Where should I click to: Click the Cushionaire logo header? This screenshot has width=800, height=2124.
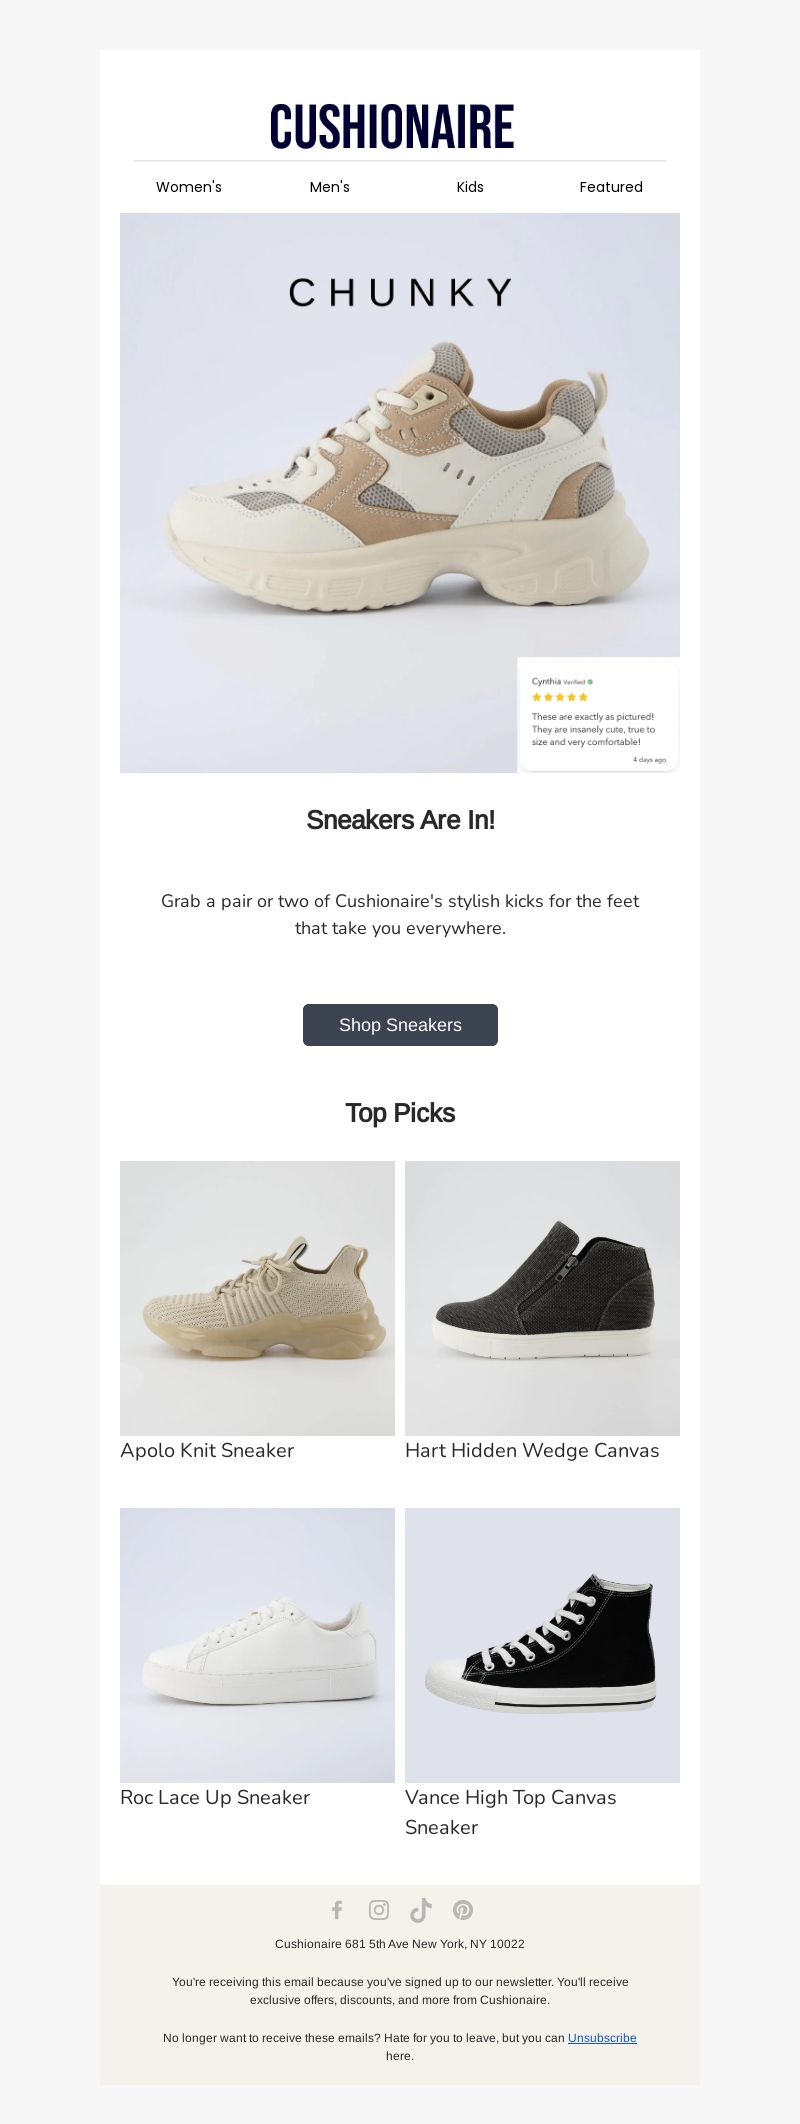click(392, 127)
